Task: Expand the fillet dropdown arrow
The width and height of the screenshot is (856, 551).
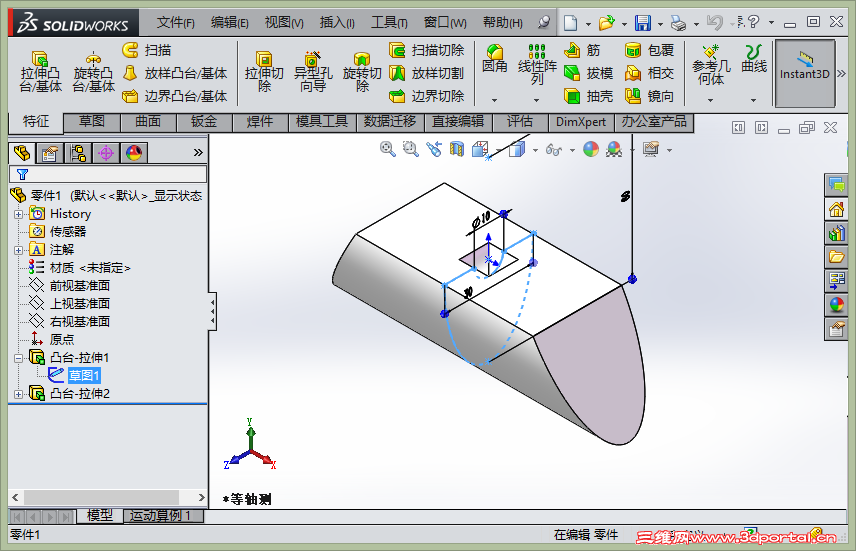Action: click(495, 100)
